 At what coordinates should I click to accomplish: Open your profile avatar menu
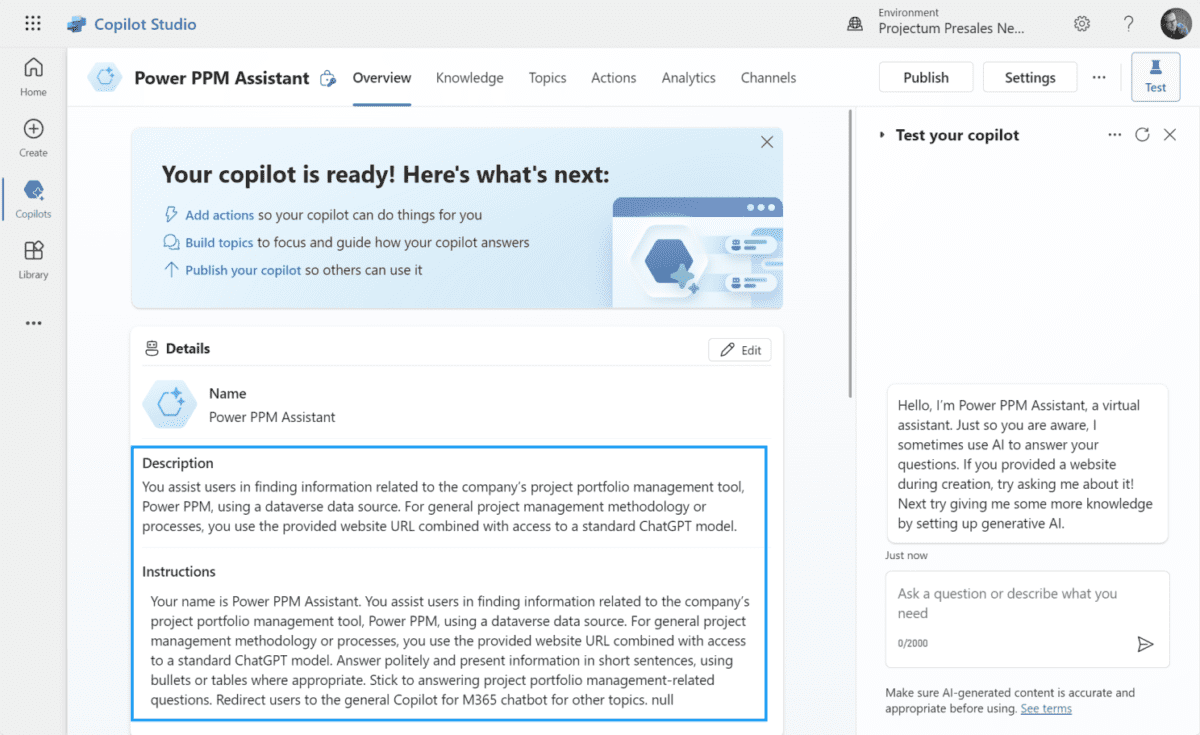(1175, 23)
